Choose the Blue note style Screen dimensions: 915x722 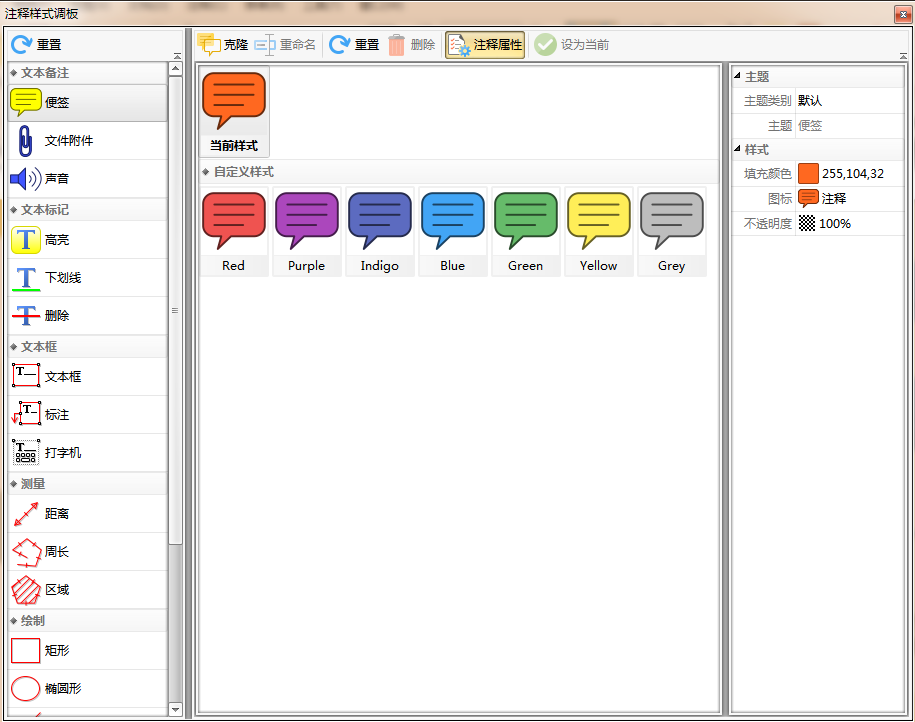[453, 232]
